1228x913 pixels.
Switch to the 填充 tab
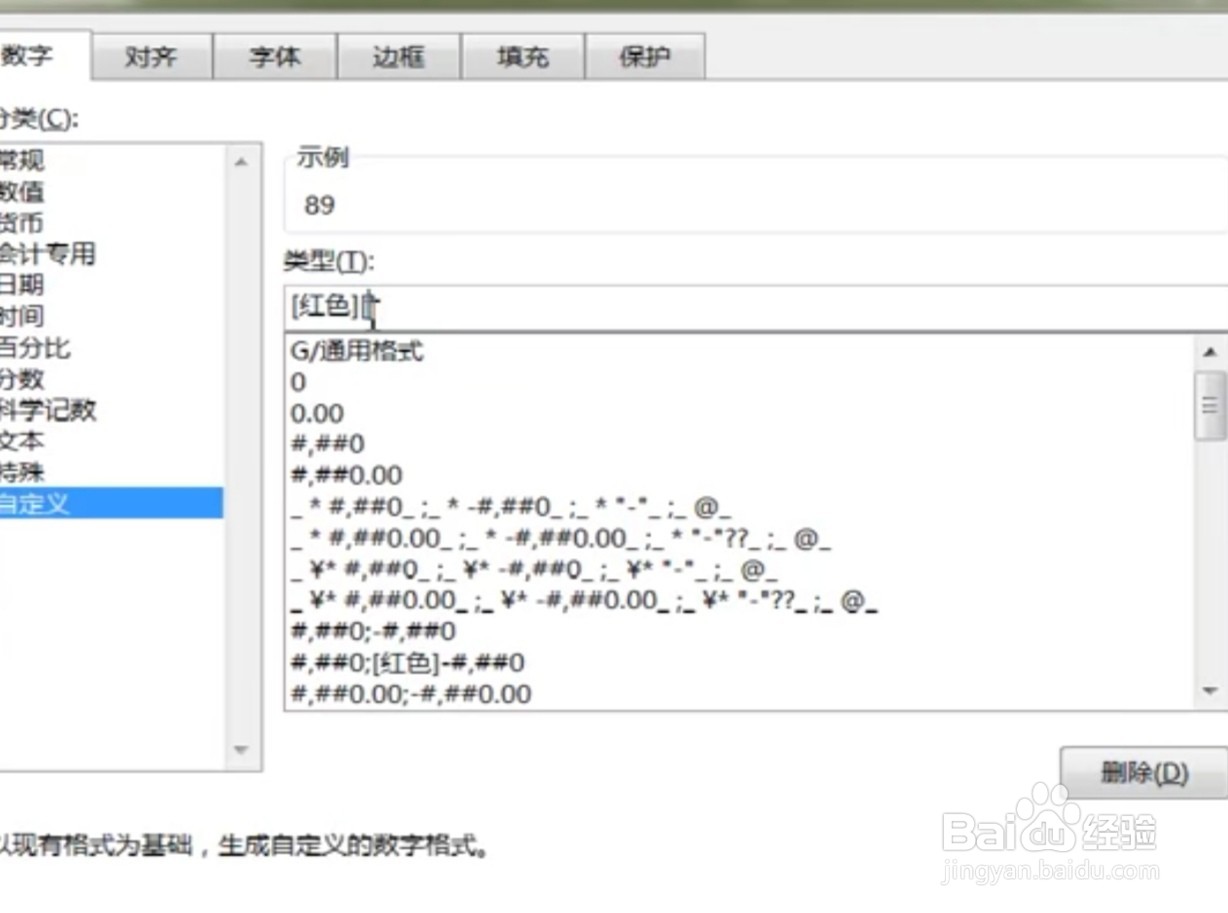[x=521, y=57]
